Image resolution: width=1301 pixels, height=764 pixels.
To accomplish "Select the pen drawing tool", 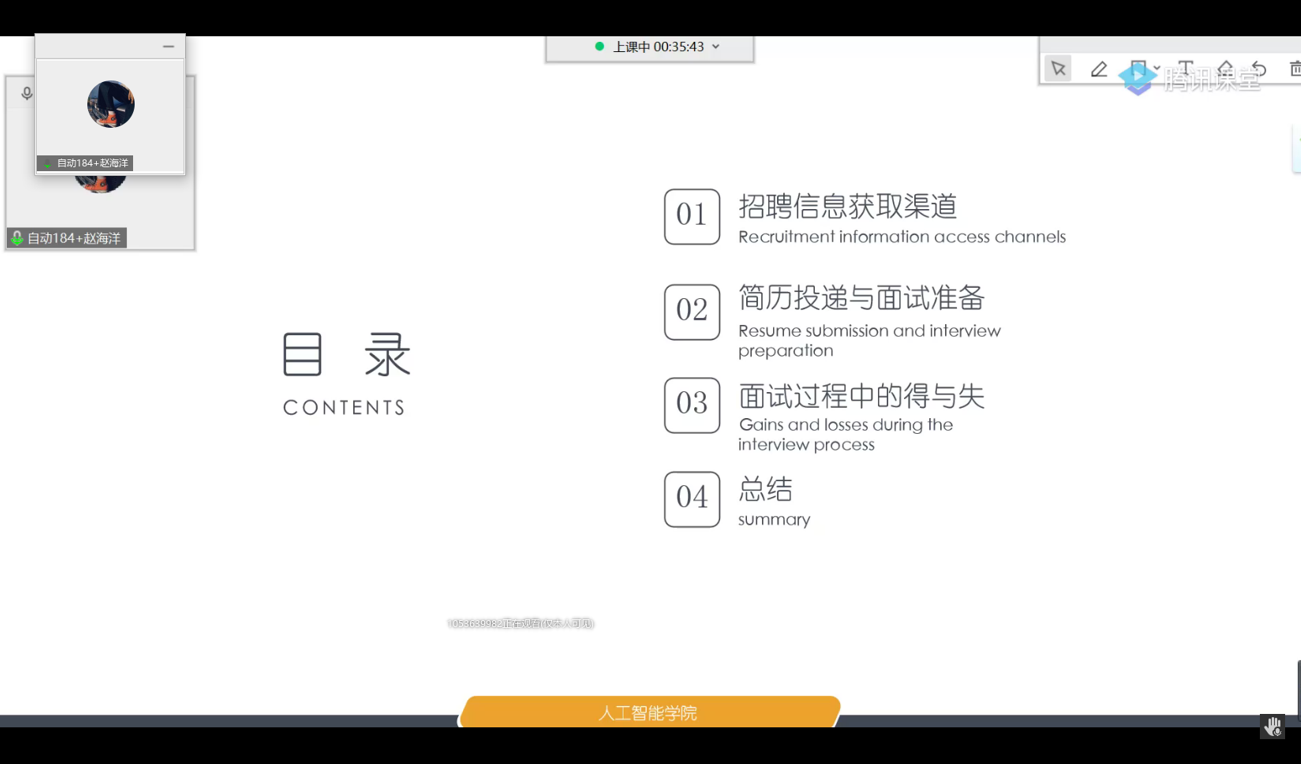I will coord(1099,69).
